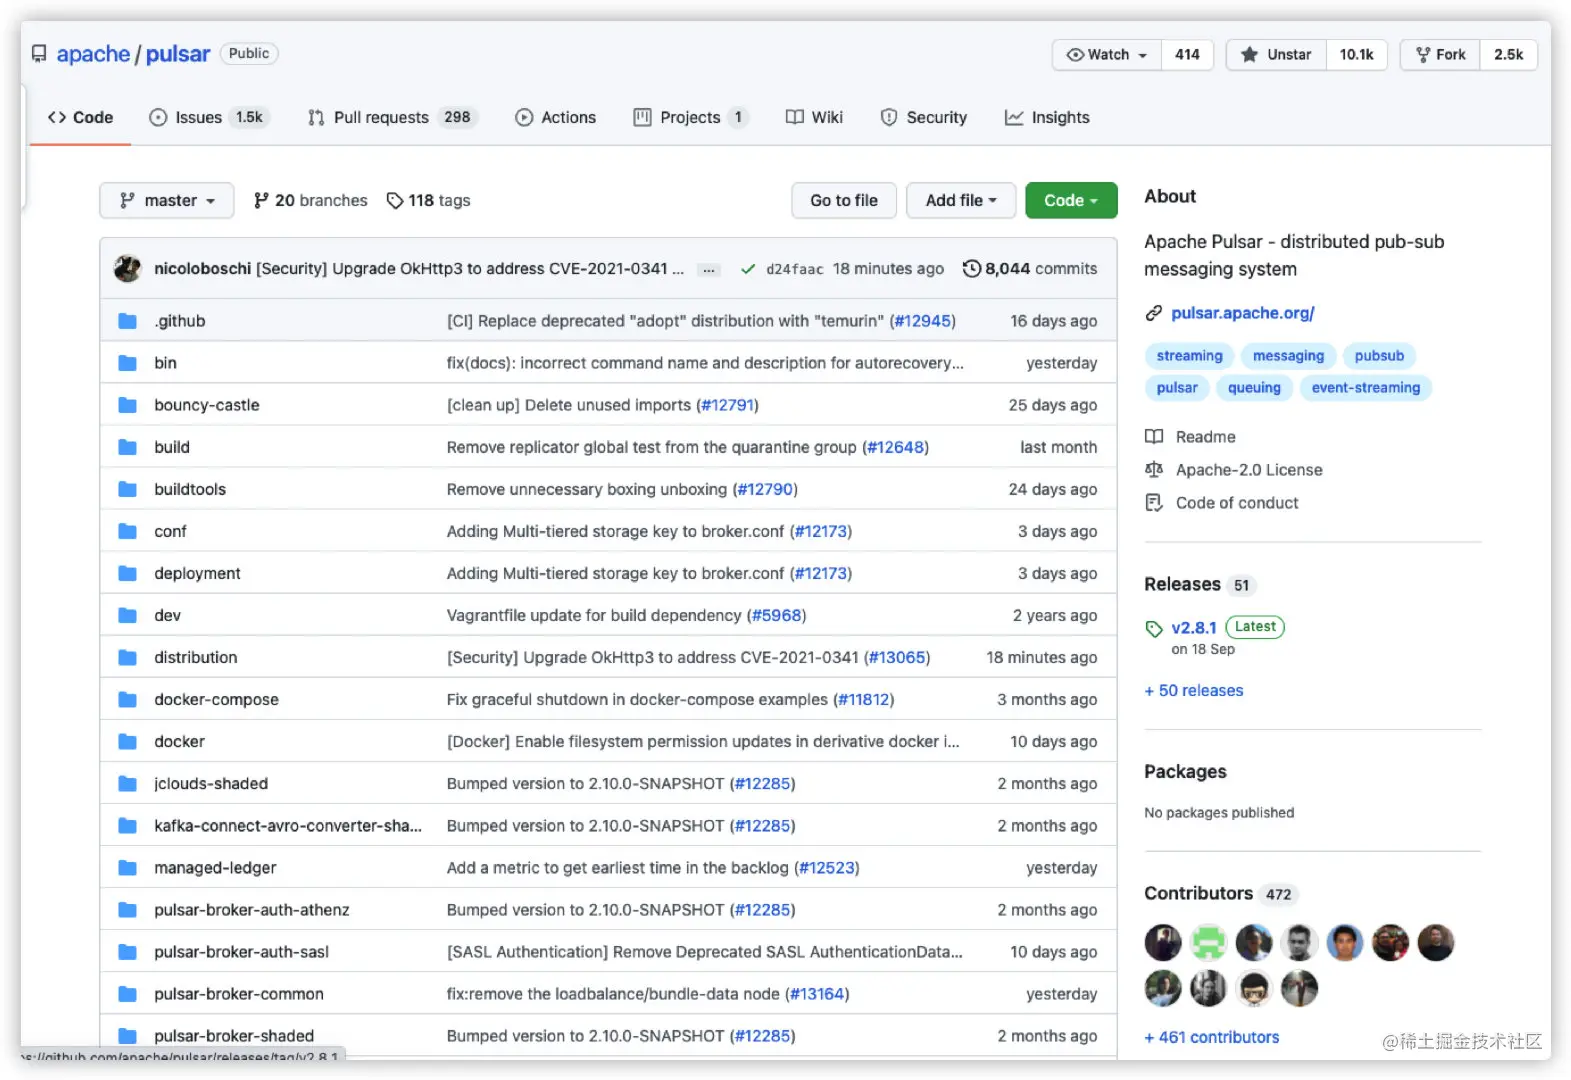
Task: Click the link icon beside pulsar.apache.org
Action: coord(1154,313)
